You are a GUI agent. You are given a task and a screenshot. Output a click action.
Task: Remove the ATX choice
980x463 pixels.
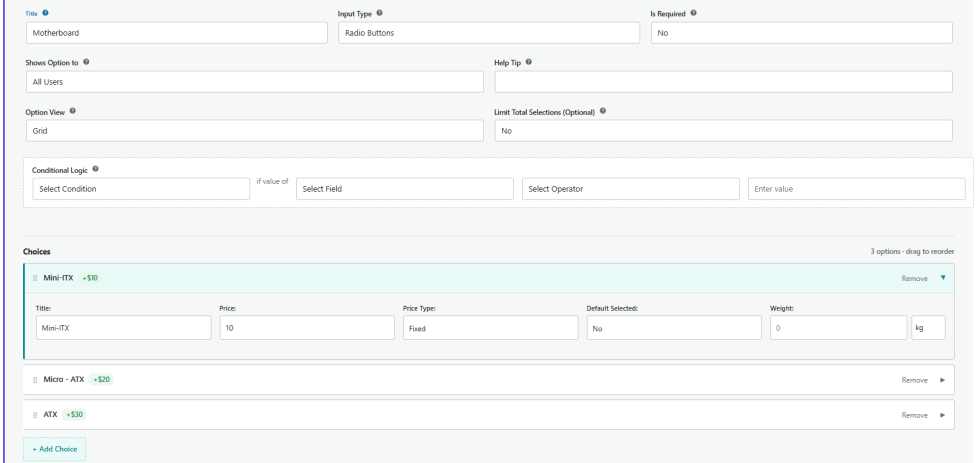tap(914, 415)
